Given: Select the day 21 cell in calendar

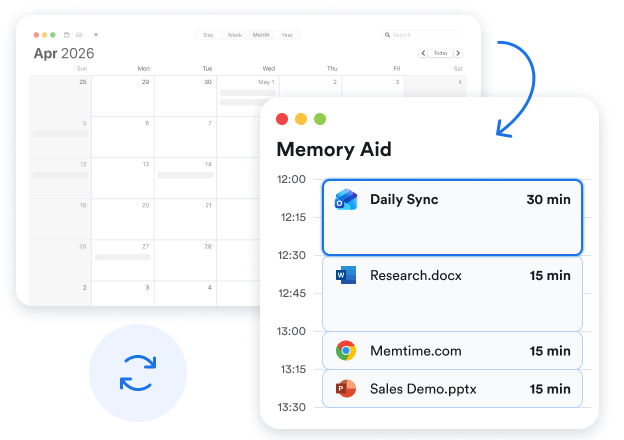Looking at the screenshot, I should coord(185,219).
